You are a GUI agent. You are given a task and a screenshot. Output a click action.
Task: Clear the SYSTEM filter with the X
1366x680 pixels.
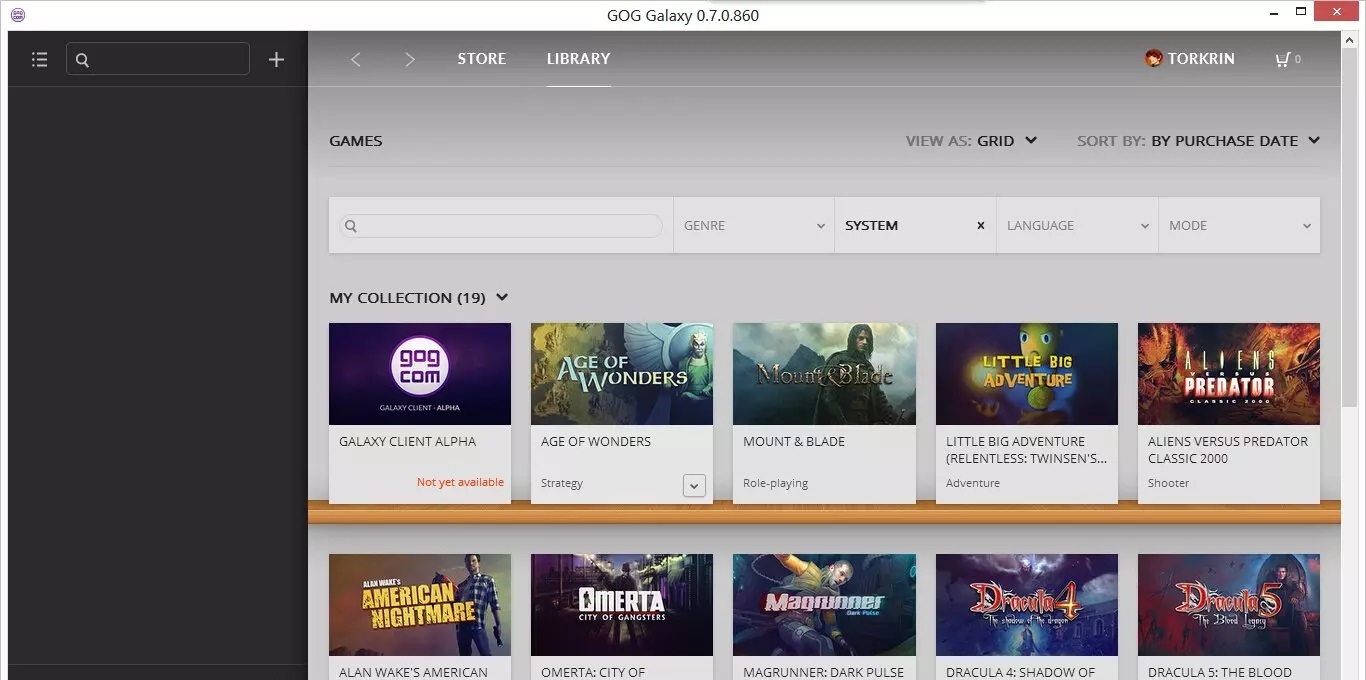tap(980, 225)
